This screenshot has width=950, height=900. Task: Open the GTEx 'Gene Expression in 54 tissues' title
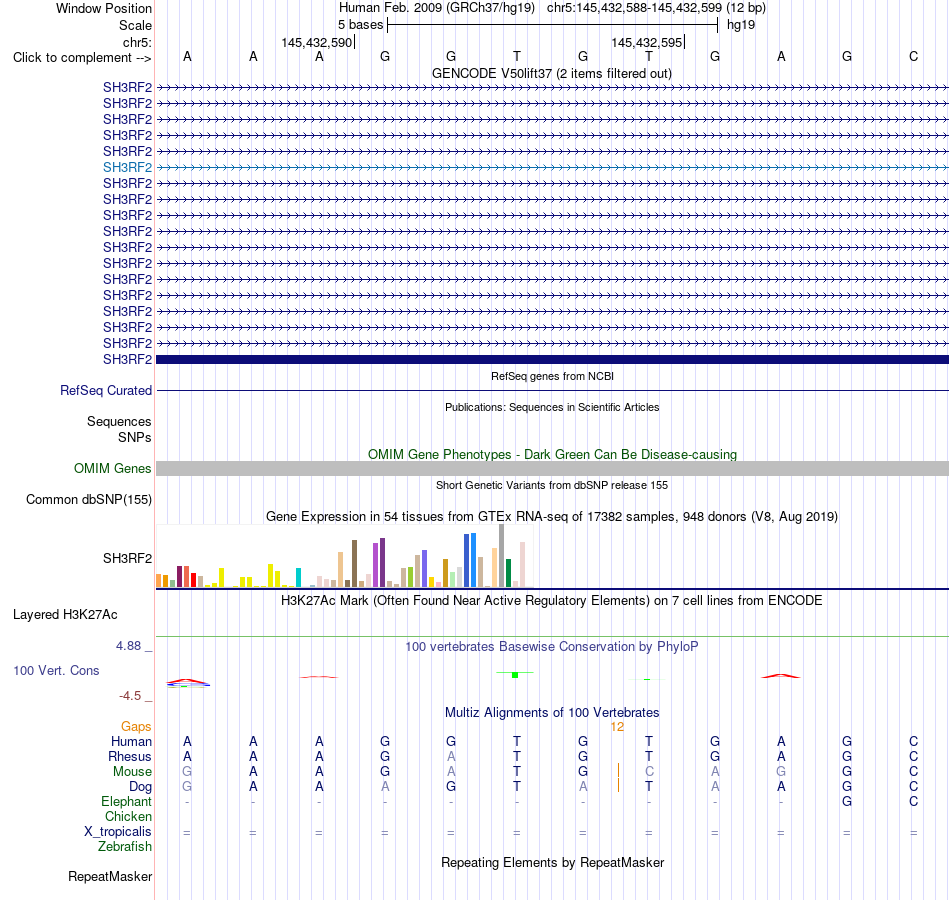[x=552, y=516]
